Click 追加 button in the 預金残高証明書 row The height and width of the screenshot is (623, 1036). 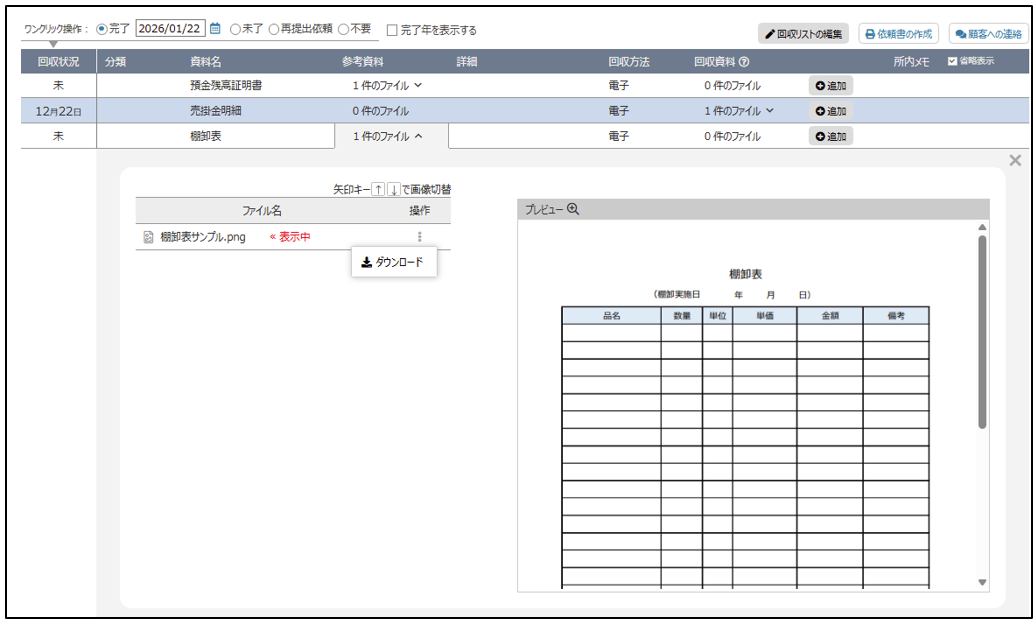coord(830,86)
